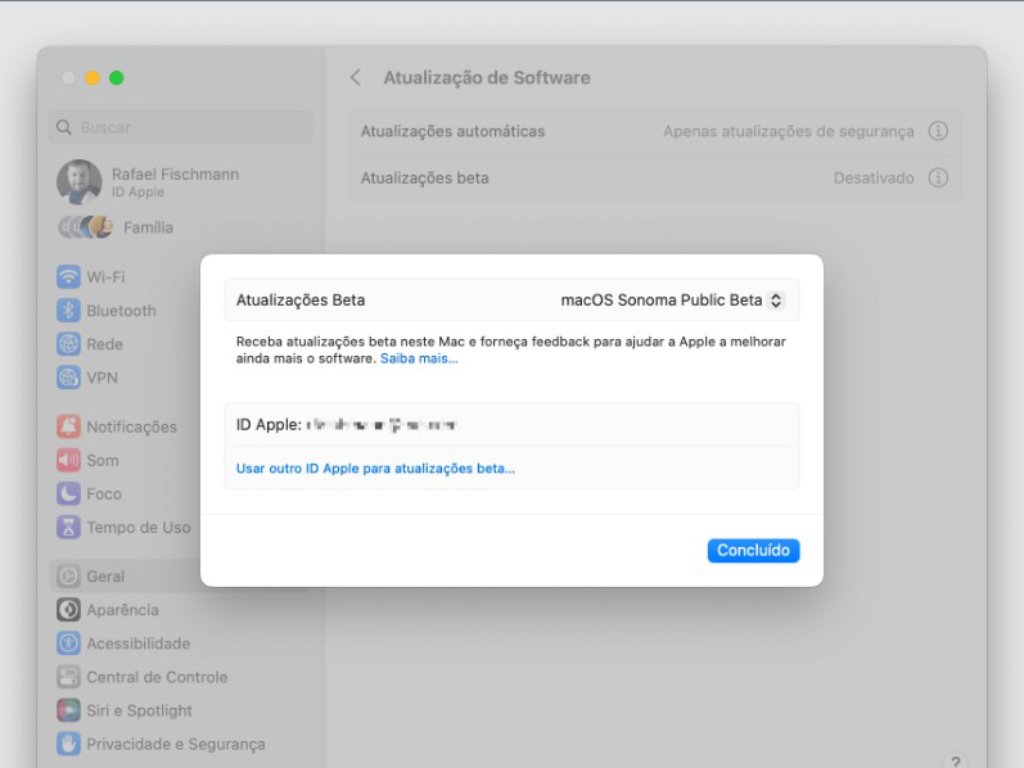Screen dimensions: 1024x768
Task: Select the Wi-Fi sidebar icon
Action: click(x=69, y=277)
